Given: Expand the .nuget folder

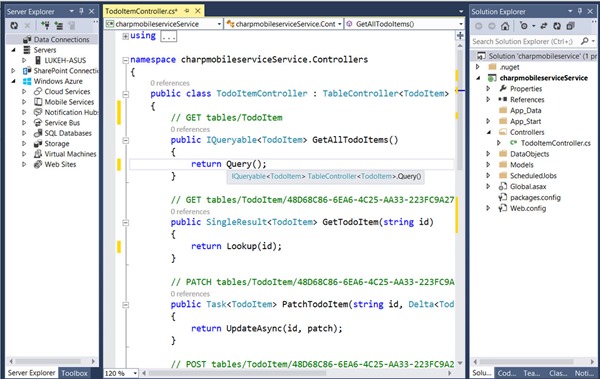Looking at the screenshot, I should 478,67.
